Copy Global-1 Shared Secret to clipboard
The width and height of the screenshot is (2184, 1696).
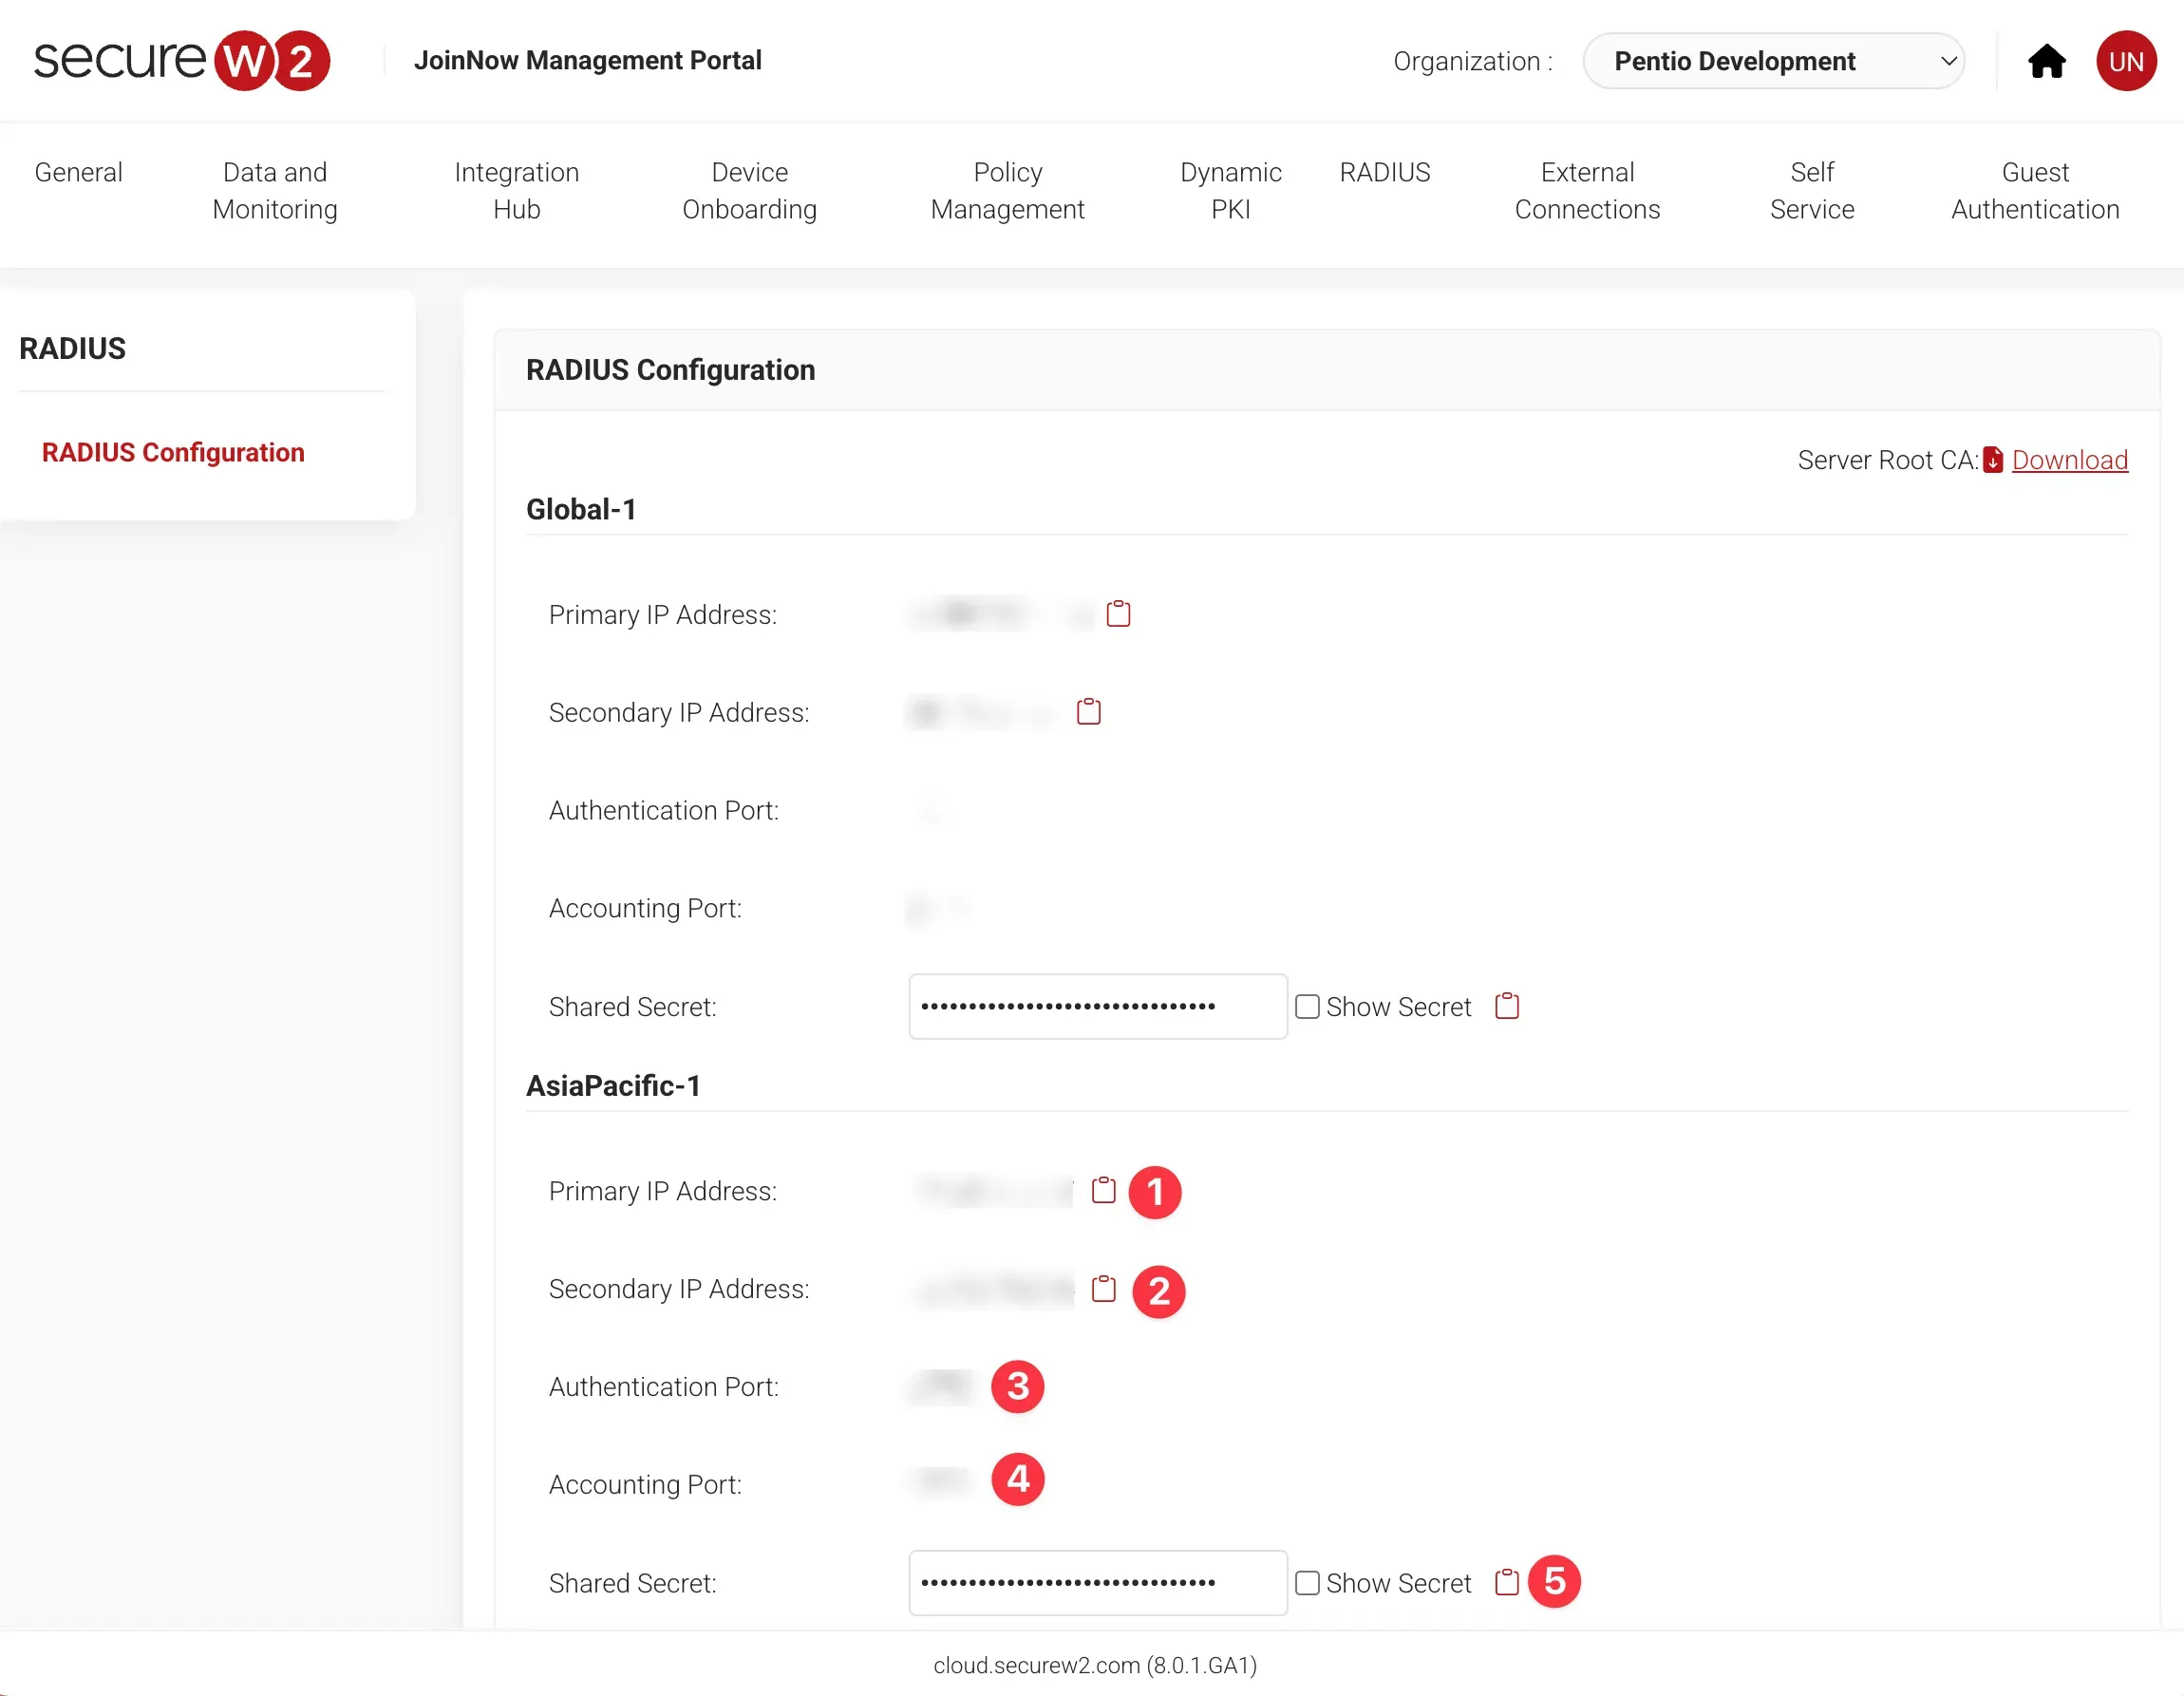[1506, 1006]
